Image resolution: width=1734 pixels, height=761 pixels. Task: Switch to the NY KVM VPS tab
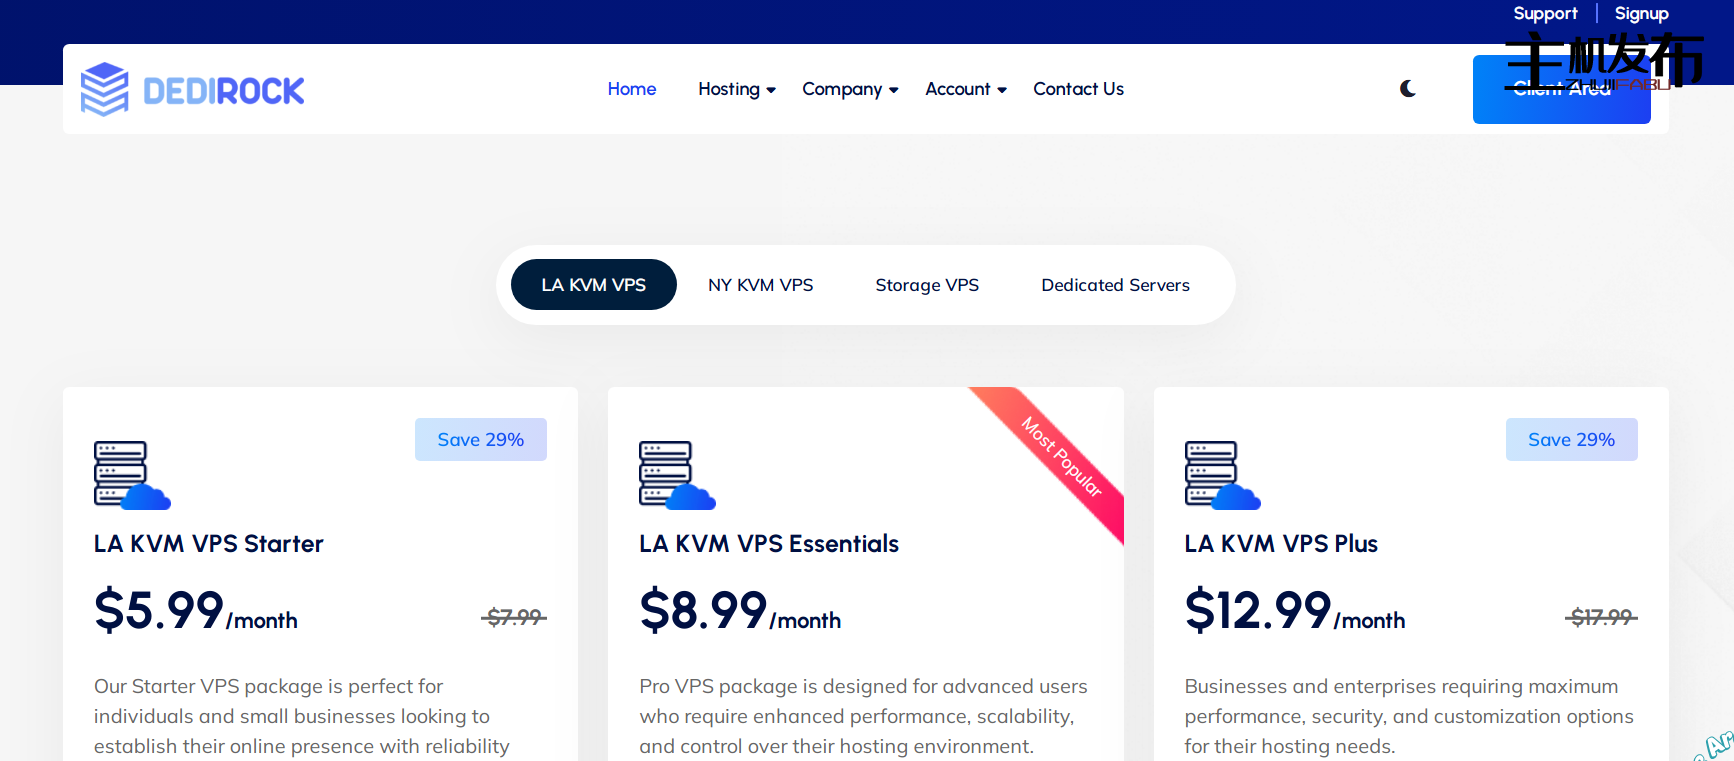point(760,285)
